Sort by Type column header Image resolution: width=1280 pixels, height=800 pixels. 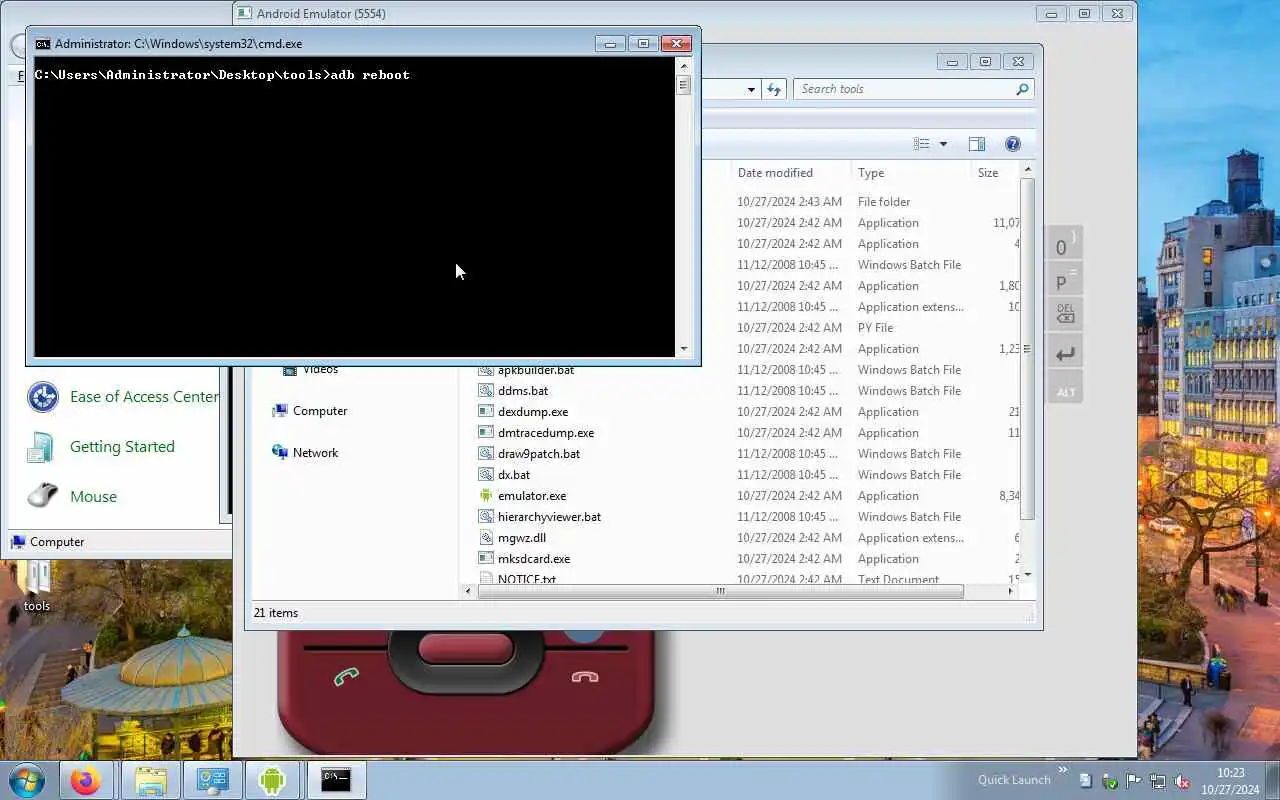[871, 173]
